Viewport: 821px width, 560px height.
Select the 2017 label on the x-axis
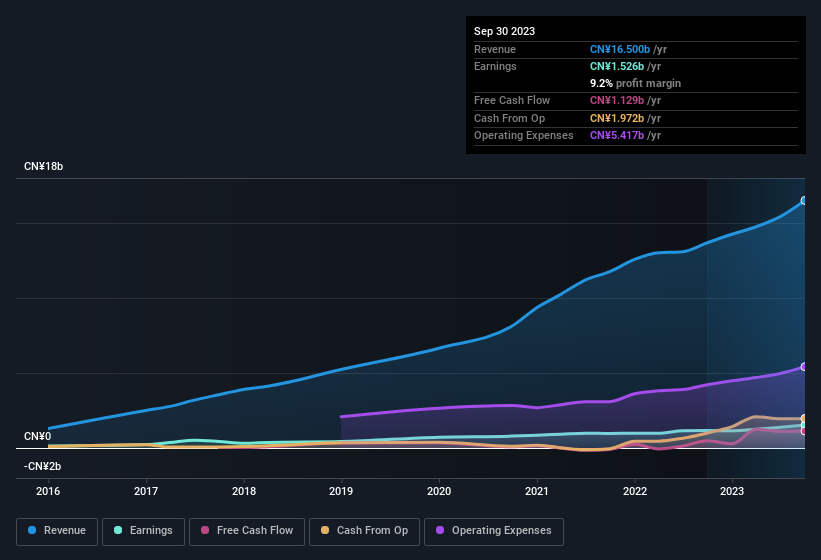click(146, 491)
